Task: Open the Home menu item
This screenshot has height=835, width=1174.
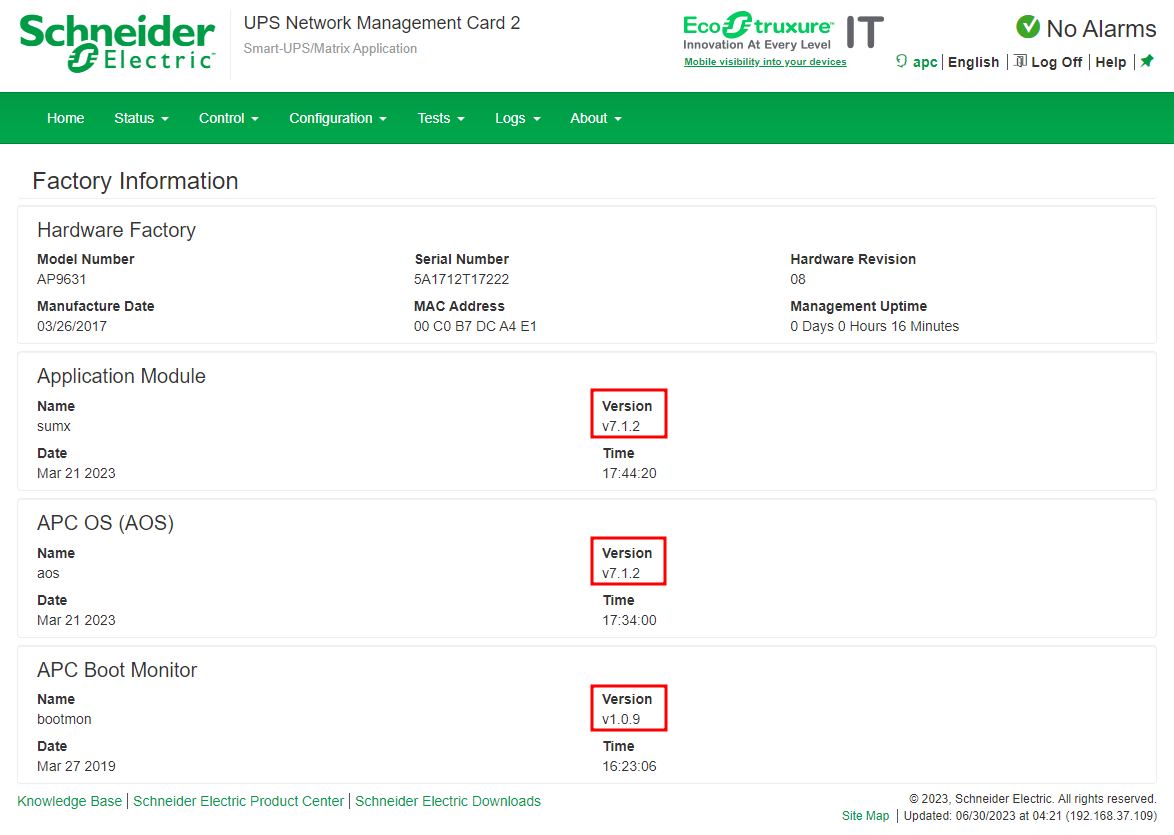Action: point(66,118)
